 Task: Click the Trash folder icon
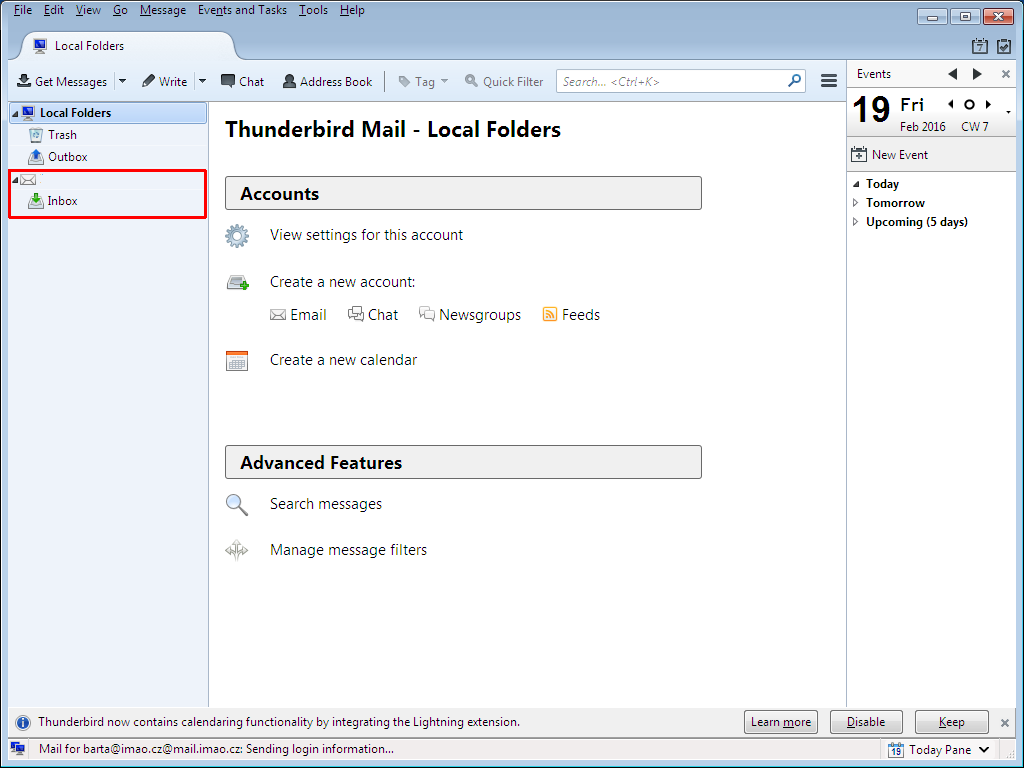click(x=36, y=135)
